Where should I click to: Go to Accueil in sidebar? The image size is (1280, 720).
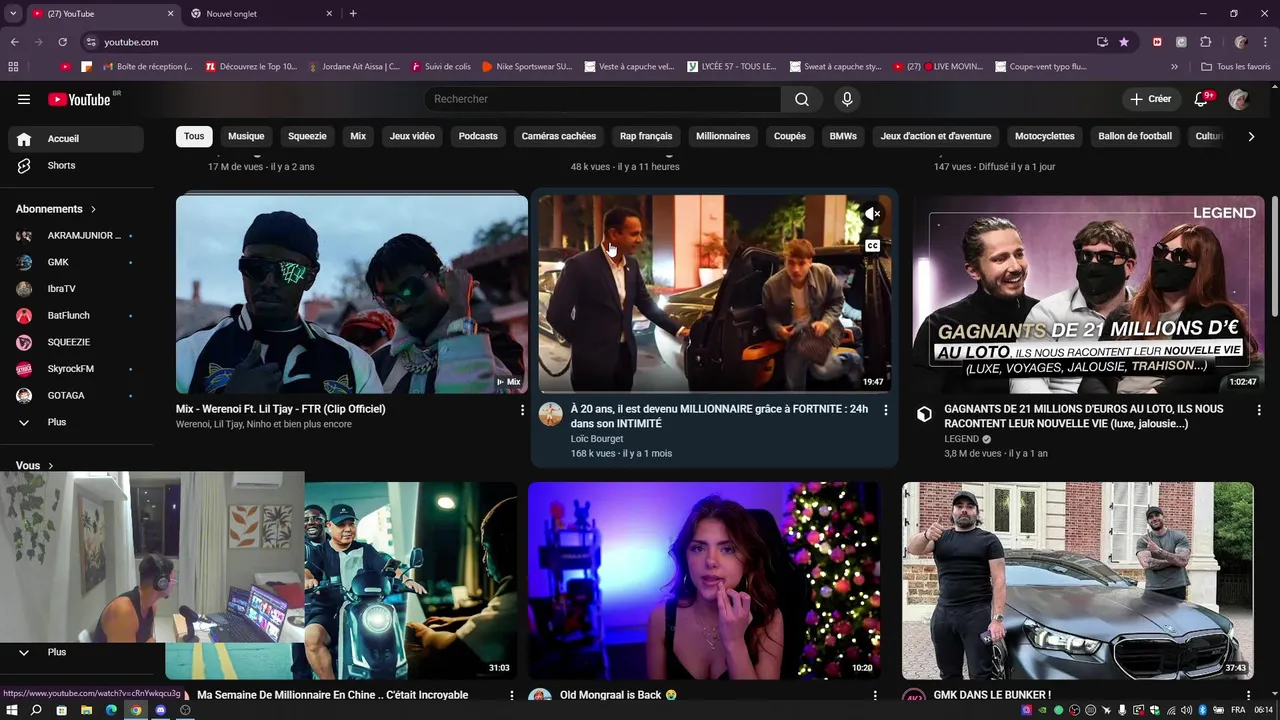pyautogui.click(x=76, y=139)
